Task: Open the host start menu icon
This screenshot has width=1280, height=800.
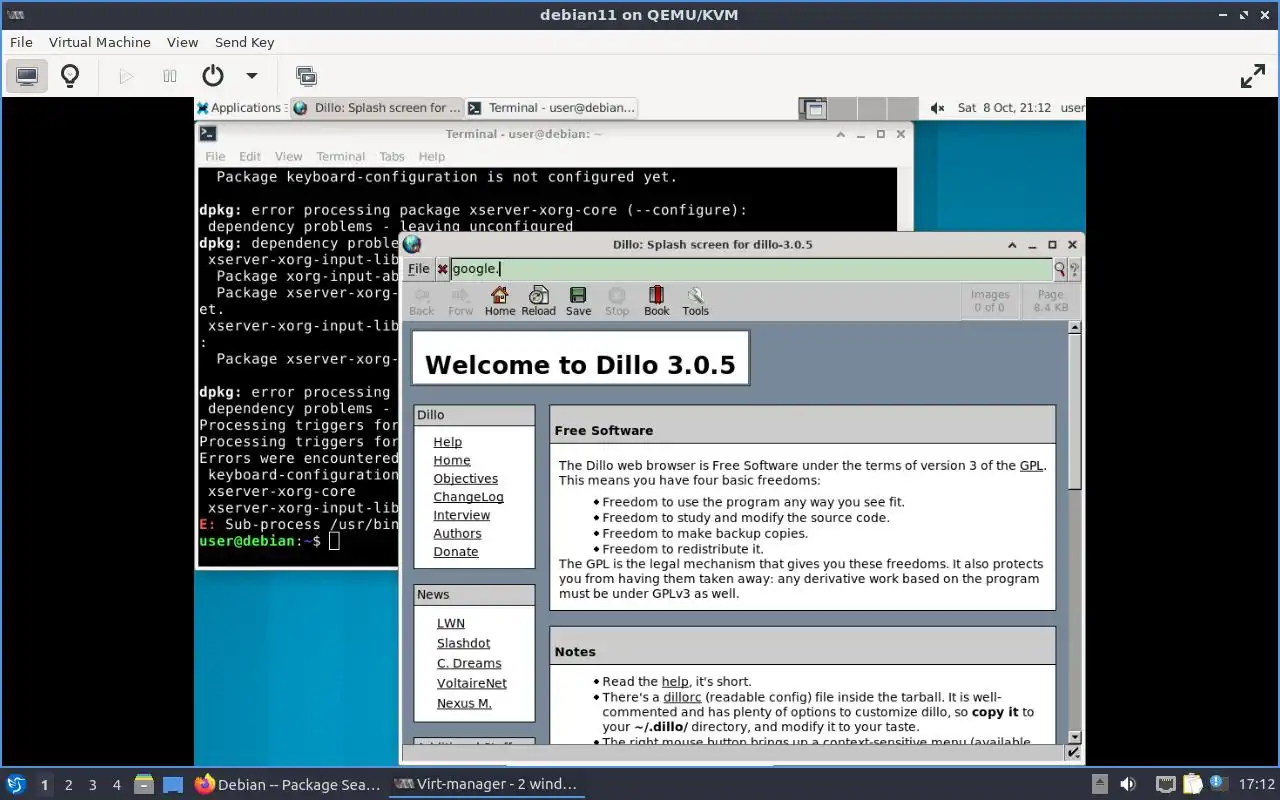Action: pyautogui.click(x=16, y=784)
